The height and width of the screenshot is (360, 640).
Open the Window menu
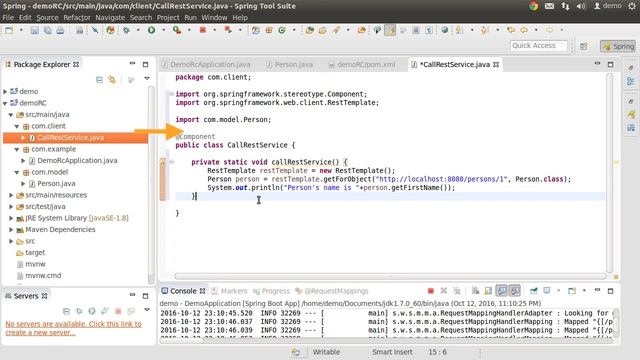click(214, 18)
